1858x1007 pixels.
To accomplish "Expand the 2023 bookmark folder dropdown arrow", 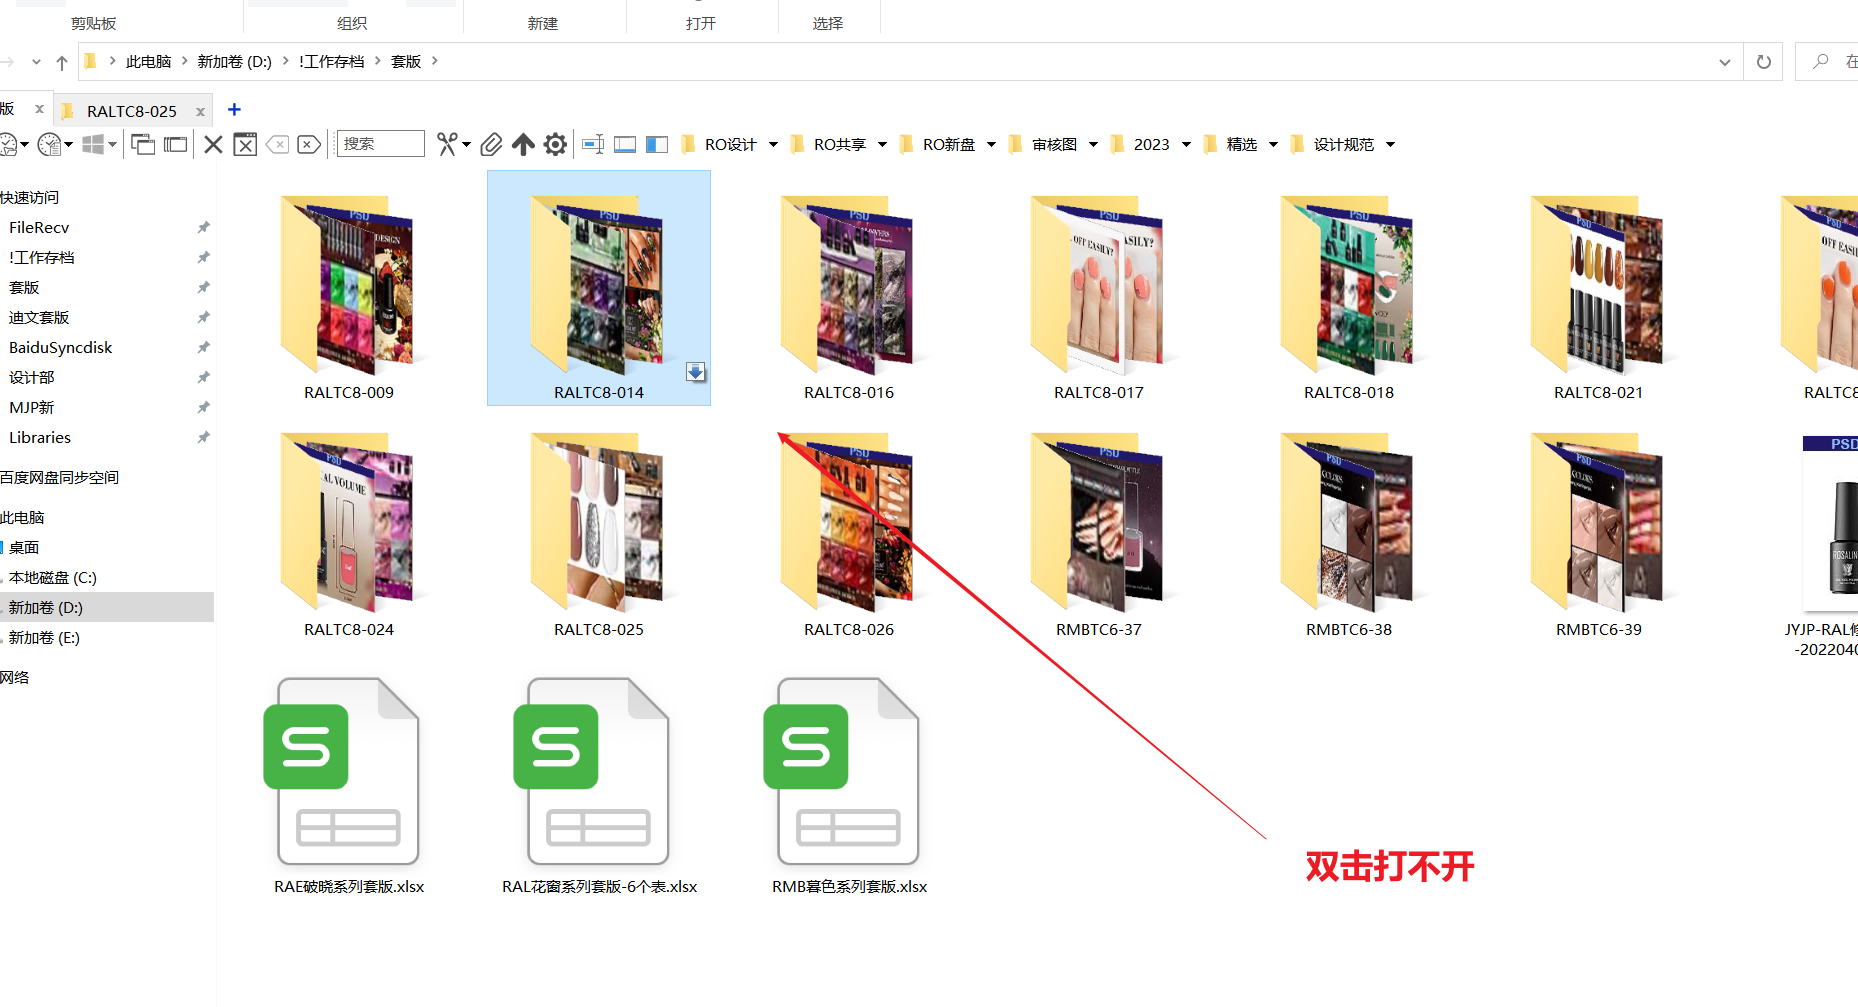I will coord(1186,145).
